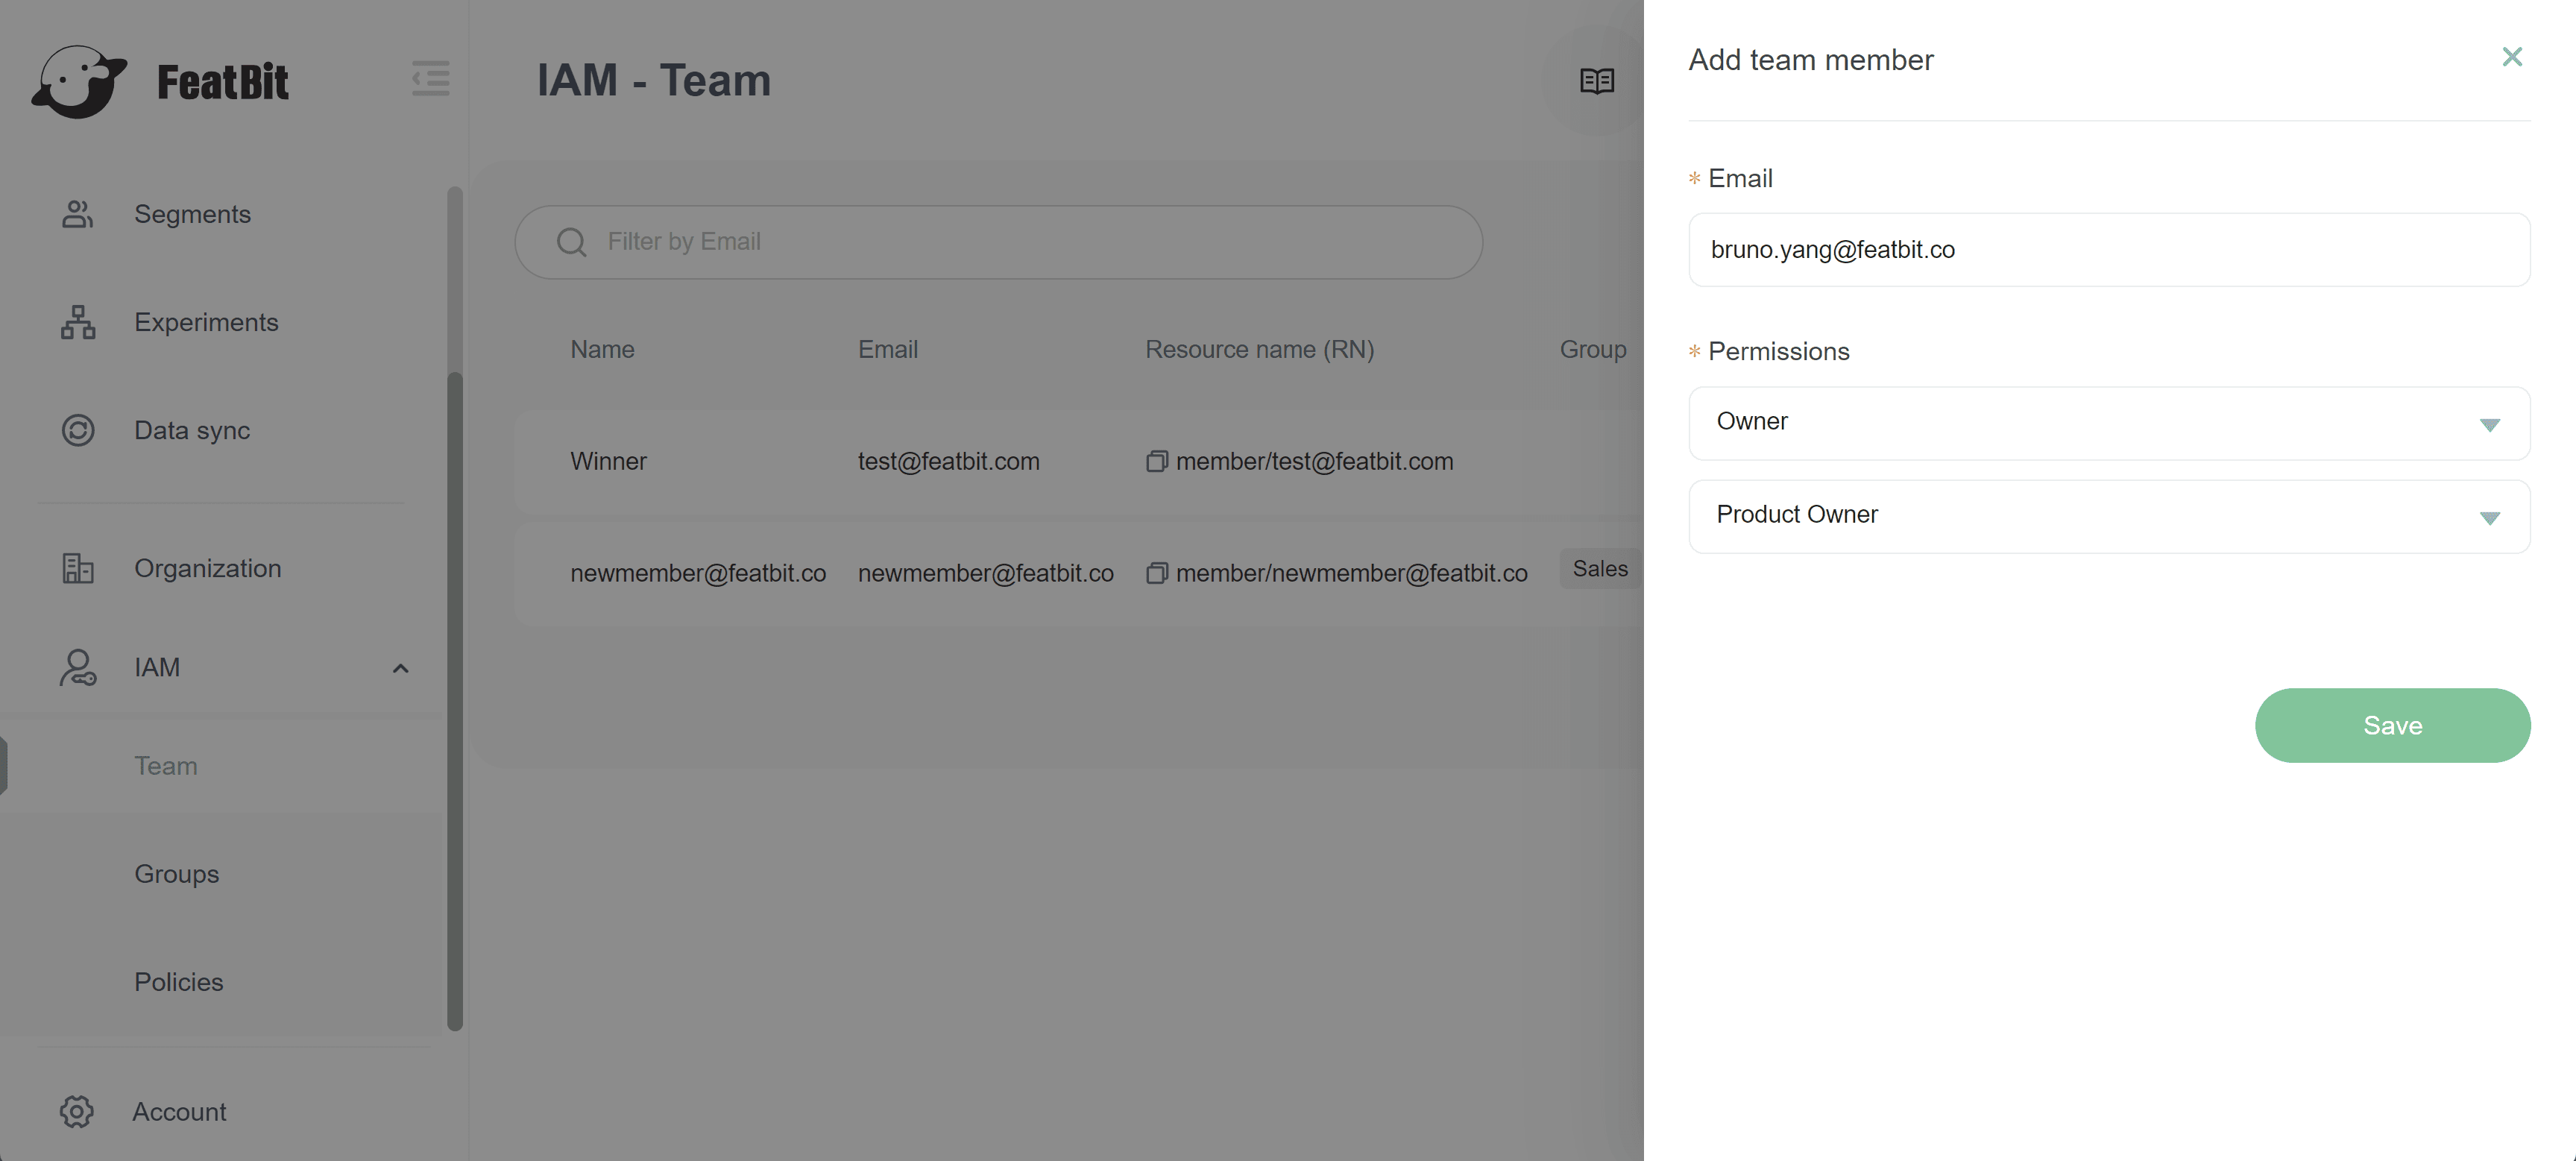The height and width of the screenshot is (1161, 2576).
Task: Open the Groups submenu item
Action: 177,873
